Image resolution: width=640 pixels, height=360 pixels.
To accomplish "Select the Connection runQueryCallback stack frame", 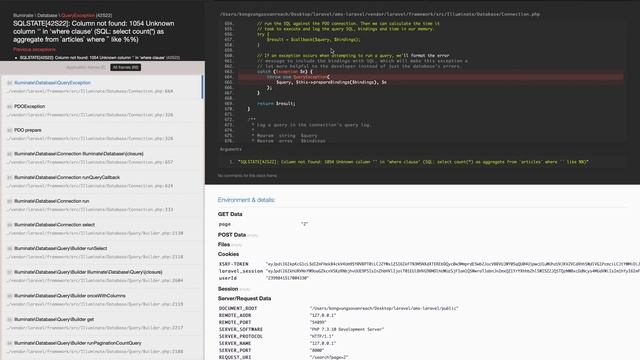I will tap(101, 181).
